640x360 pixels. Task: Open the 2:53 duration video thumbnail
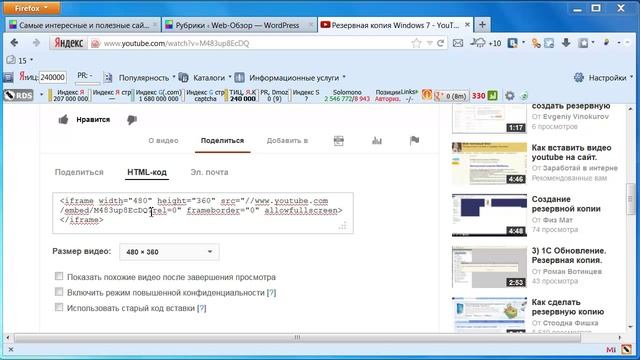[x=489, y=267]
